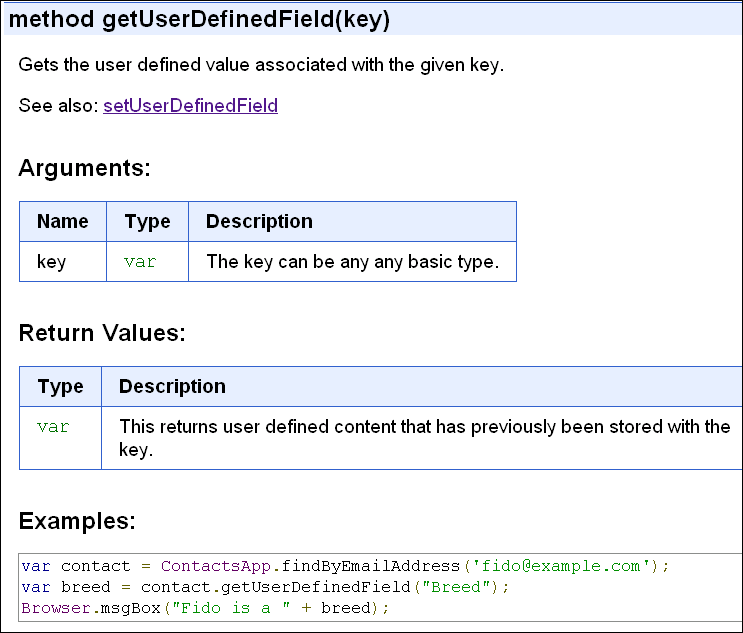Select the Type header in Return Values table
The height and width of the screenshot is (633, 743).
[x=60, y=386]
